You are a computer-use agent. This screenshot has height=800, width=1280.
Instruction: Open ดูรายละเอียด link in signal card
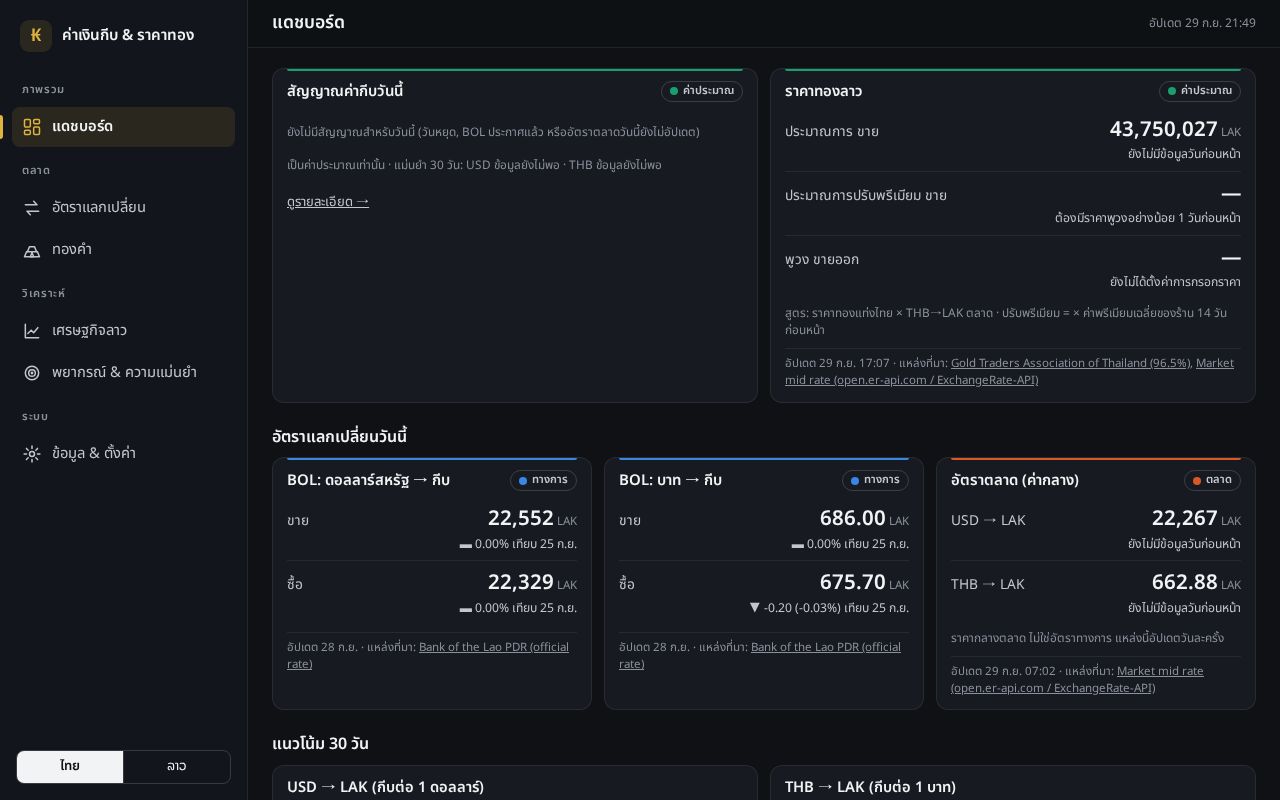tap(328, 202)
